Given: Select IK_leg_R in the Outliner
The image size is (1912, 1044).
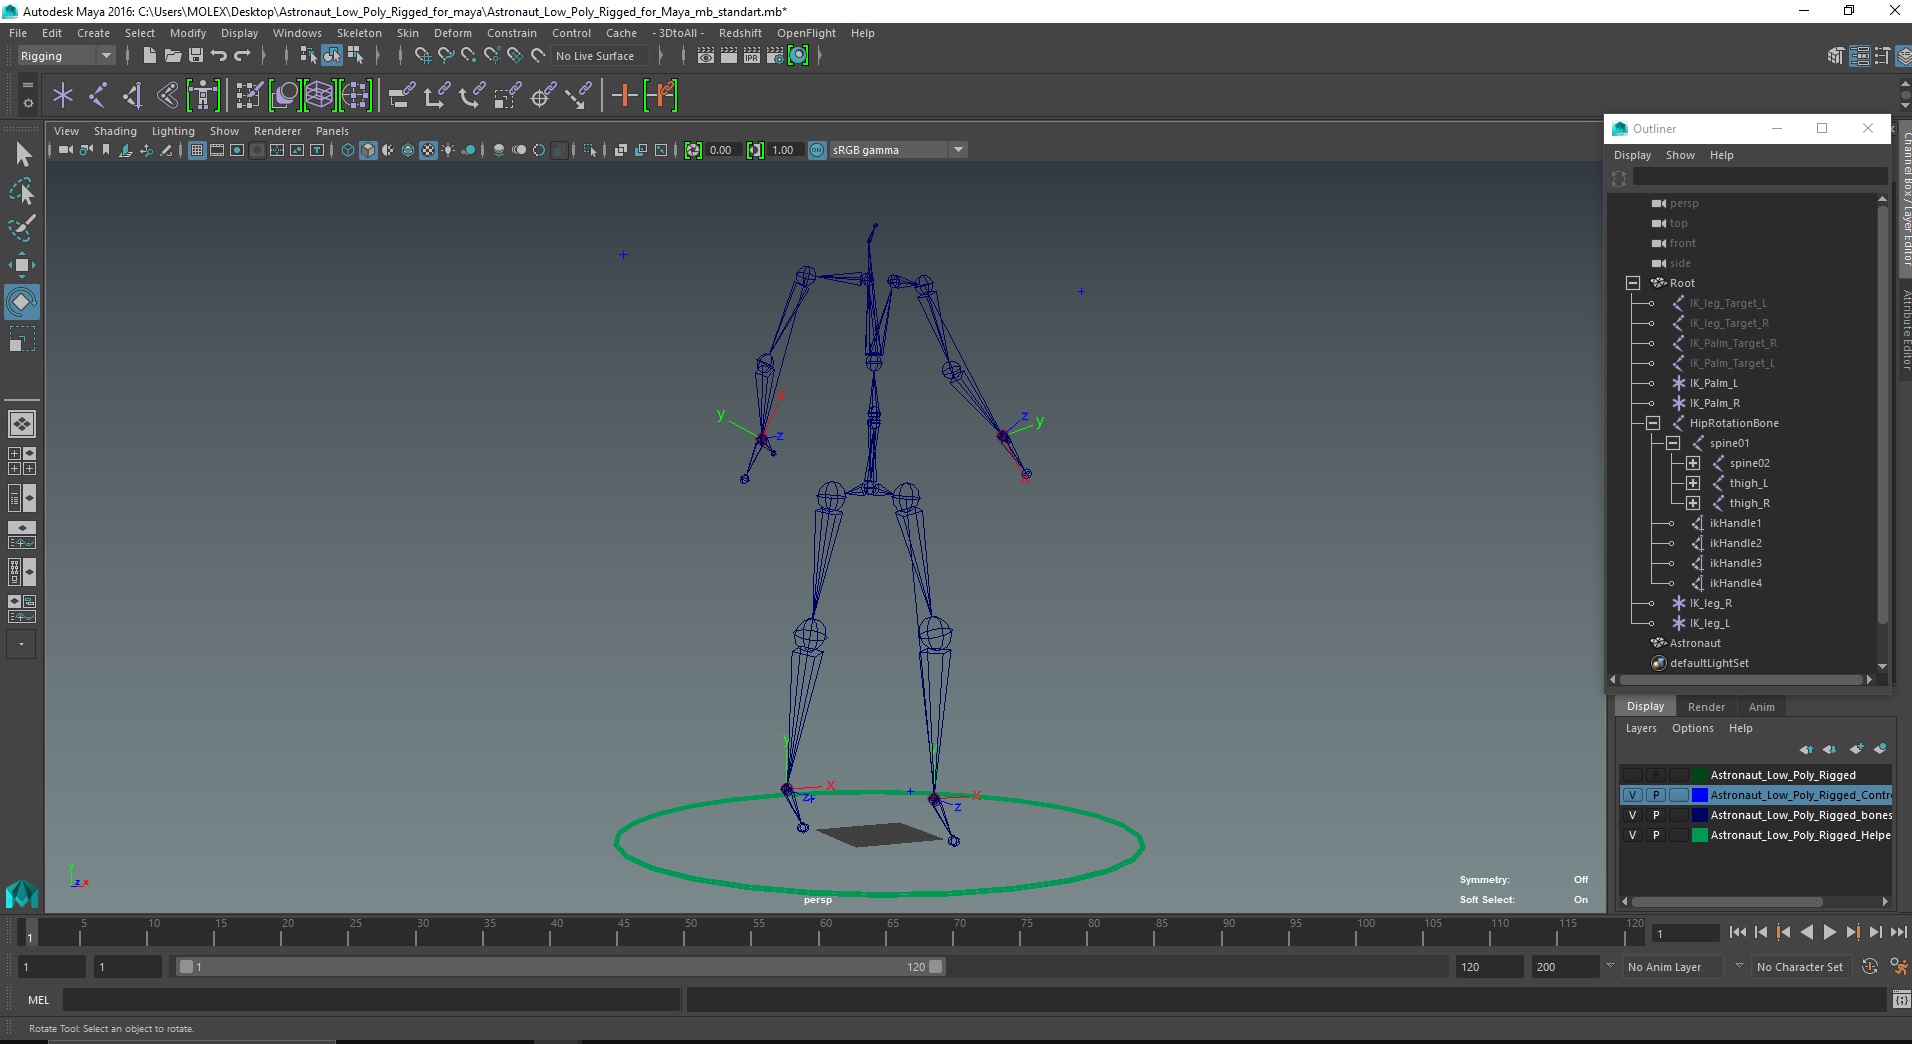Looking at the screenshot, I should [x=1710, y=603].
